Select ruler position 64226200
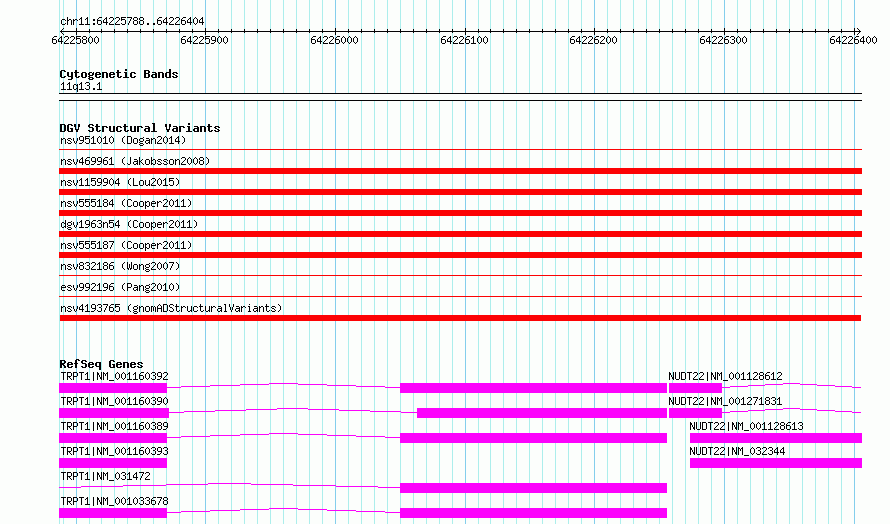890x524 pixels. coord(593,40)
